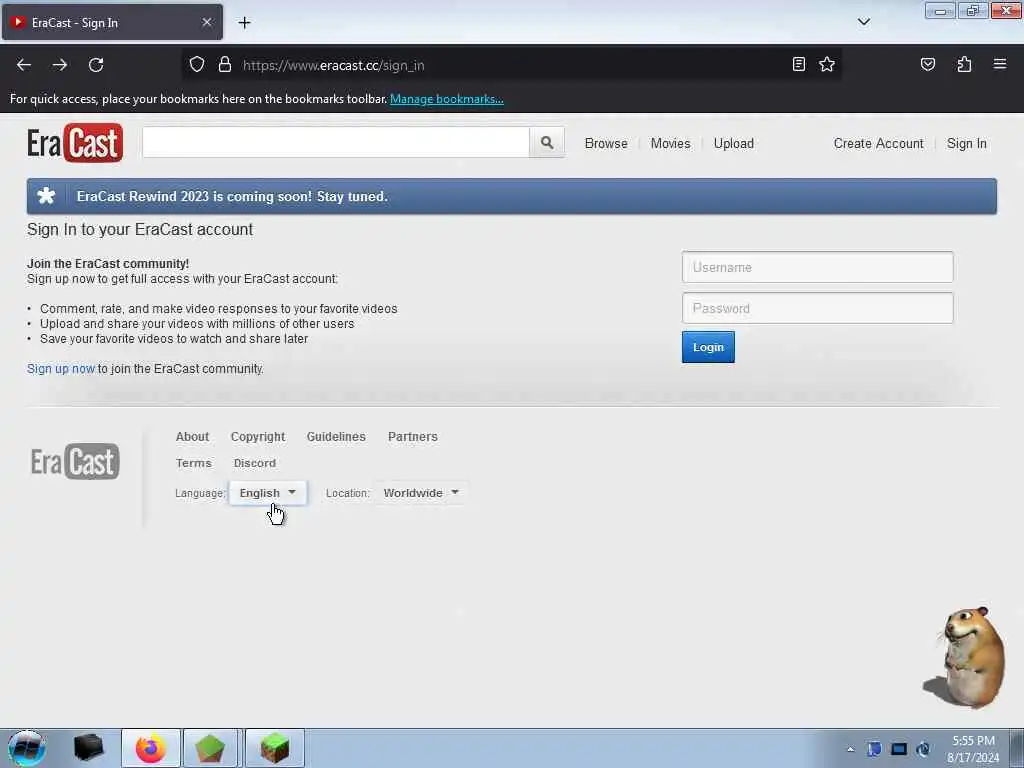The height and width of the screenshot is (768, 1024).
Task: Expand the English language dropdown
Action: 268,493
